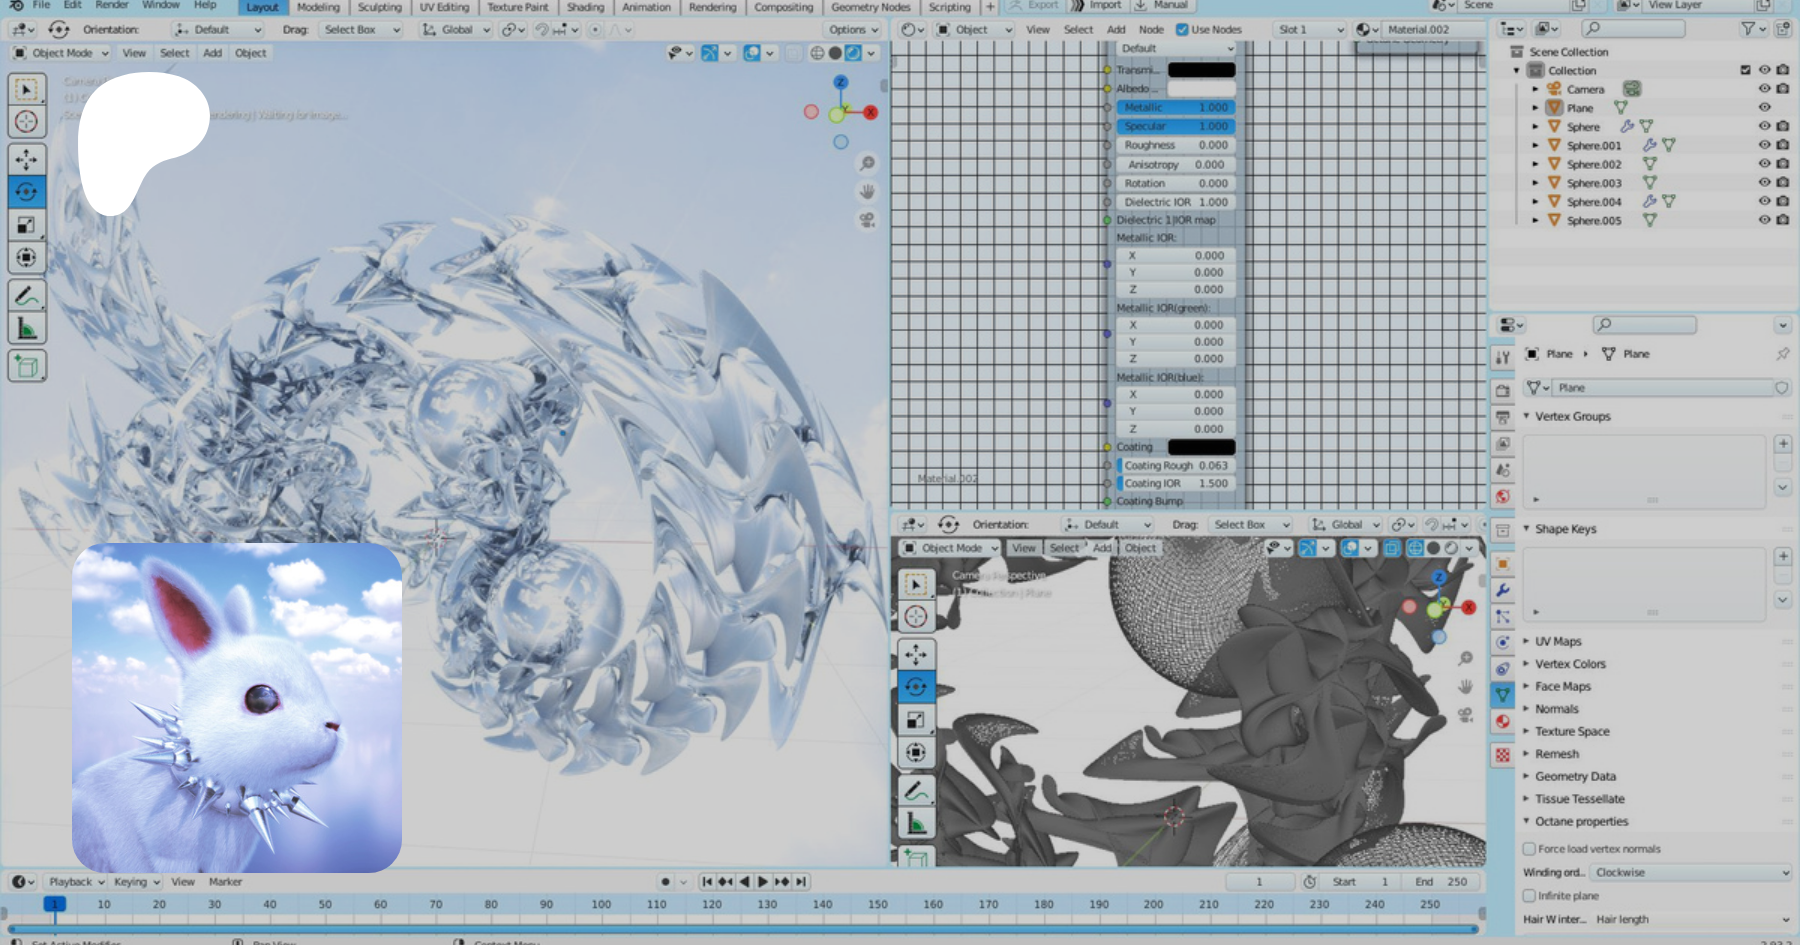This screenshot has width=1800, height=945.
Task: Select the Annotate tool in main viewport
Action: tap(27, 296)
